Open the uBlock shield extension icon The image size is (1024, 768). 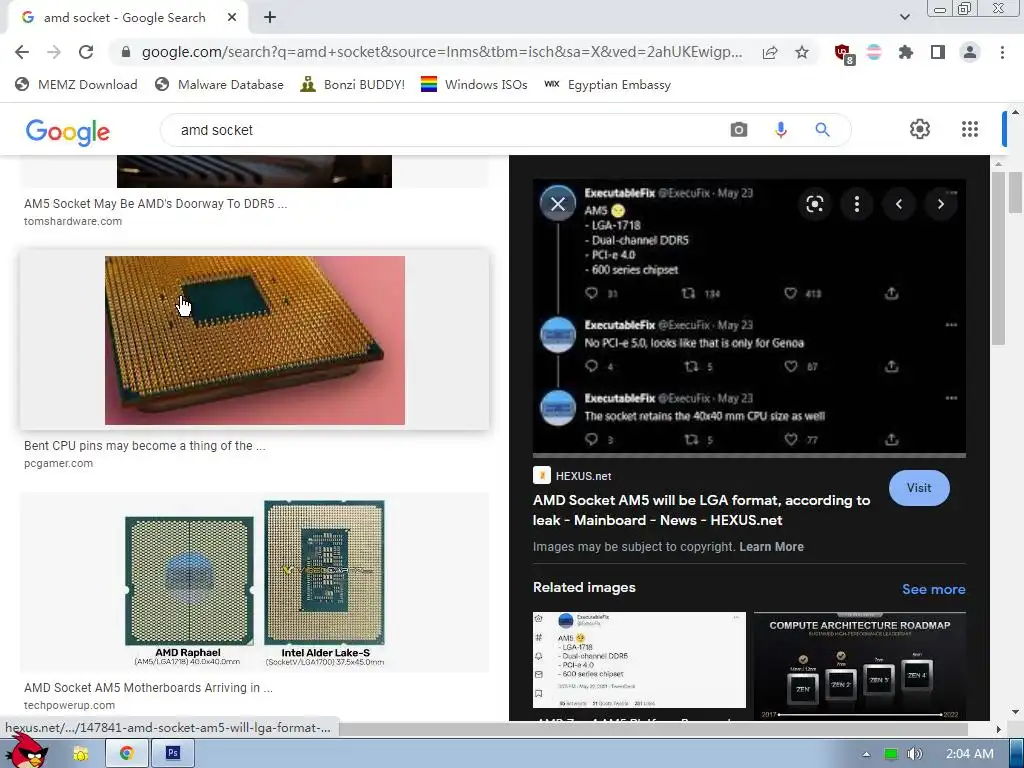pyautogui.click(x=843, y=54)
